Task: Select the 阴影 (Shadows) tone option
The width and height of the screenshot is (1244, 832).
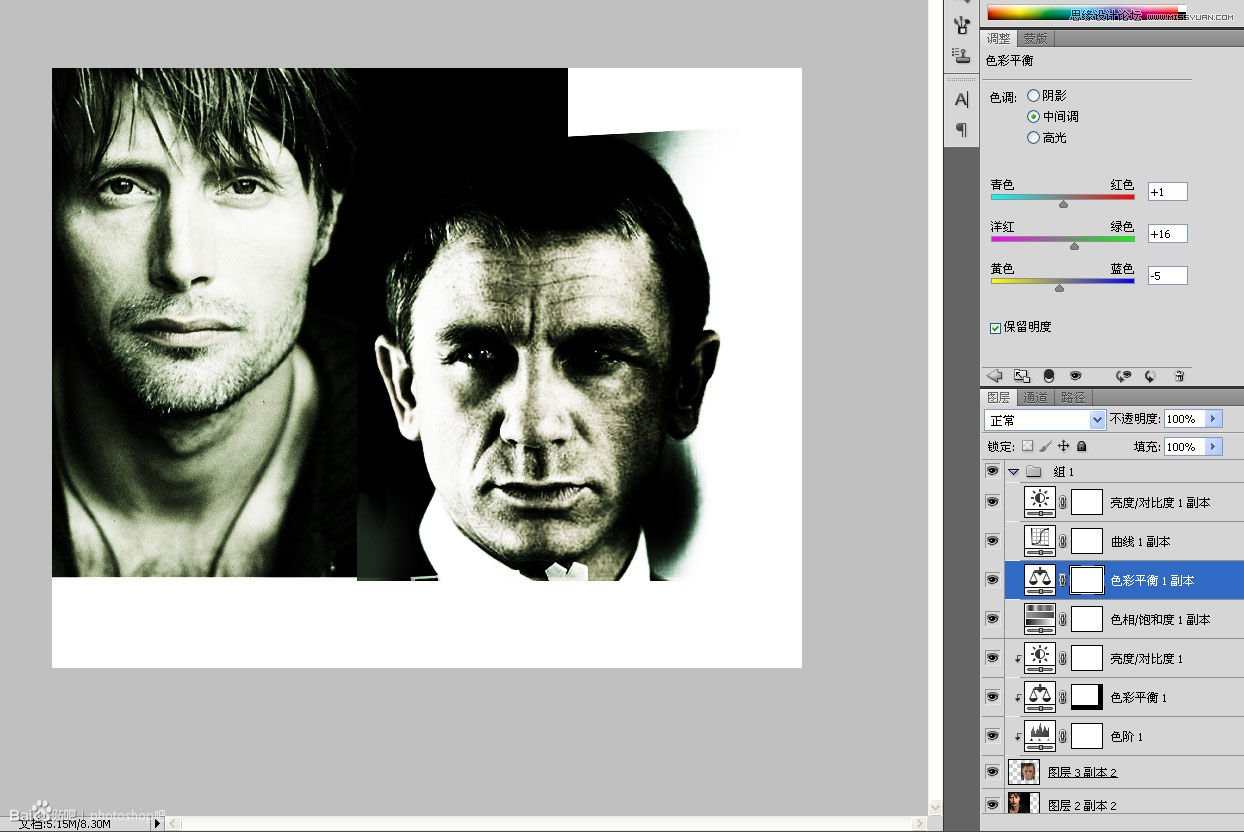Action: click(x=1033, y=96)
